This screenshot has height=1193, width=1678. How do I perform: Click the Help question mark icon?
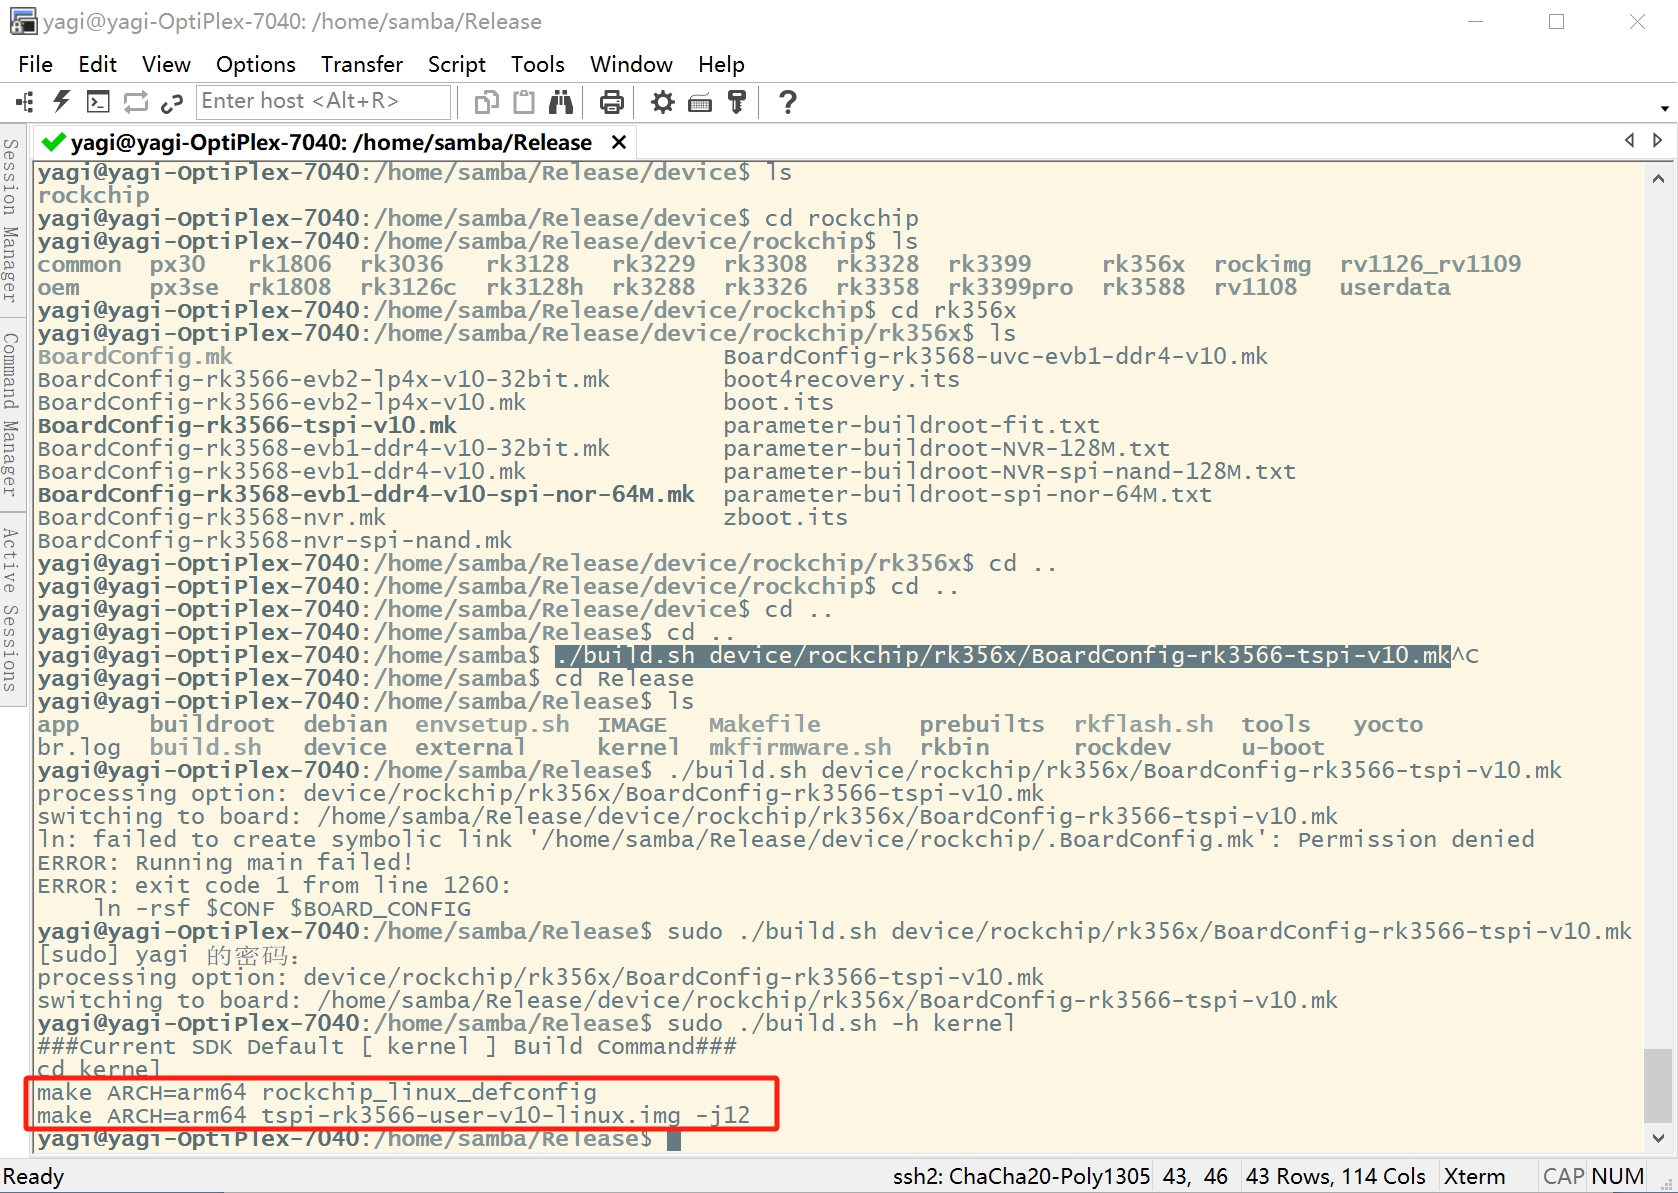(787, 102)
